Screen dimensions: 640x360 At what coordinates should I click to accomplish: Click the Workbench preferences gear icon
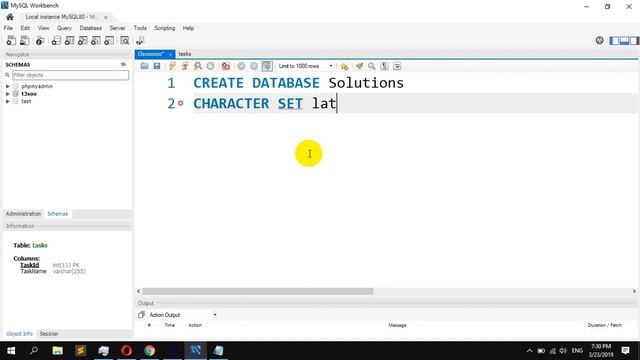click(599, 40)
